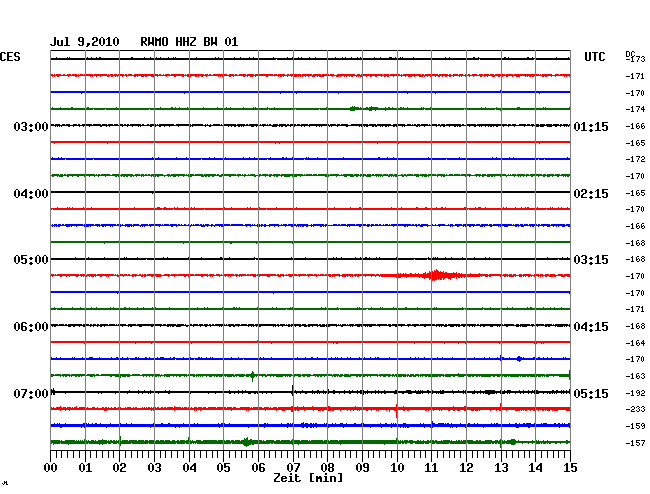Click minute 08 on the time axis
Viewport: 650px width, 494px height.
coord(327,467)
